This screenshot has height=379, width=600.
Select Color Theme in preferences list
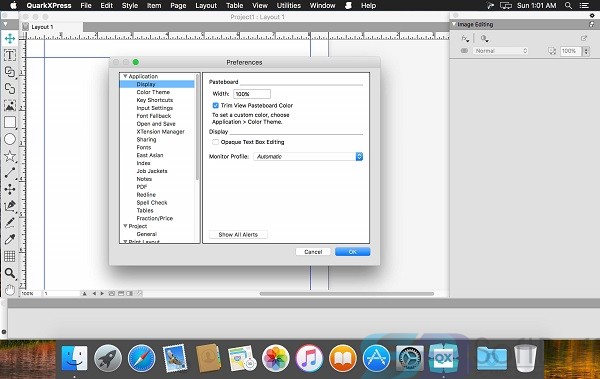tap(153, 92)
